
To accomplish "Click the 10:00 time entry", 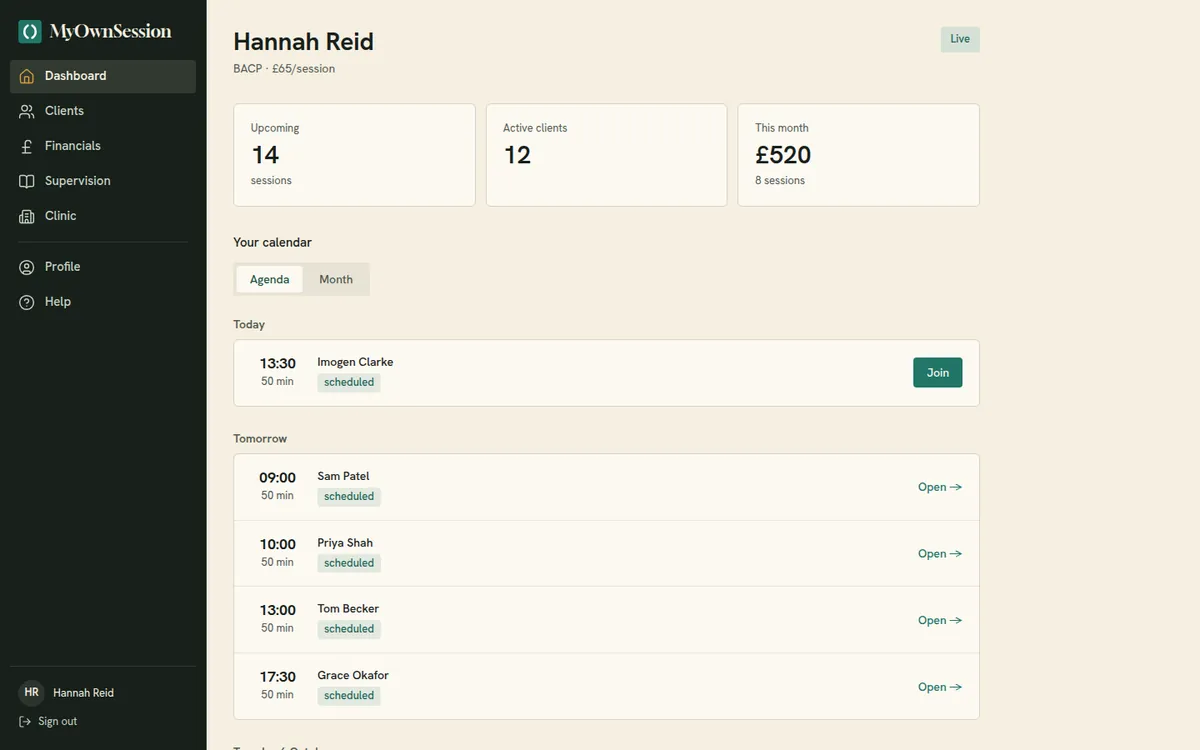I will click(x=278, y=545).
